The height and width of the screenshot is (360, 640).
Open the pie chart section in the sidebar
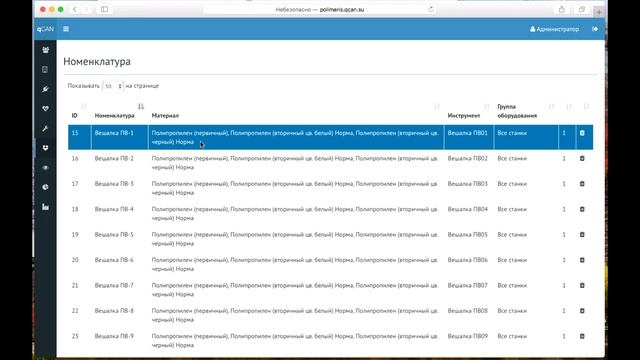(45, 187)
